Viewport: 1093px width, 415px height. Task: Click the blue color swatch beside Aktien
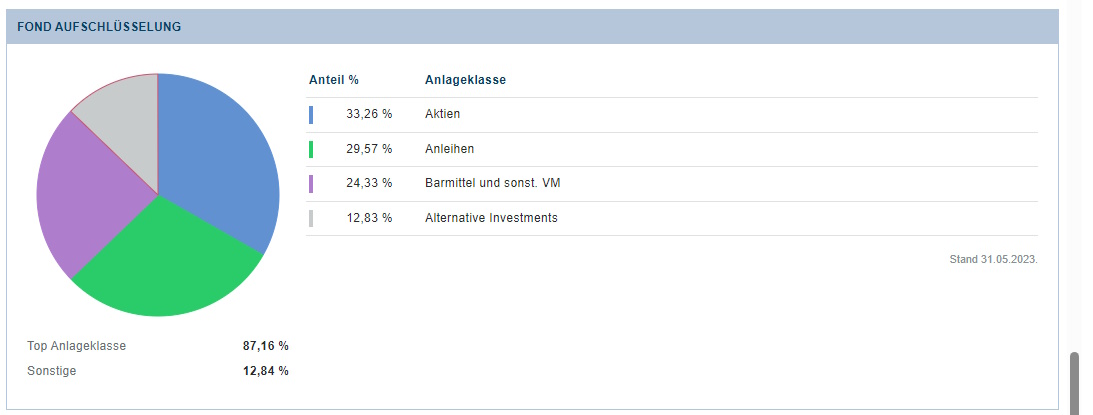[311, 115]
